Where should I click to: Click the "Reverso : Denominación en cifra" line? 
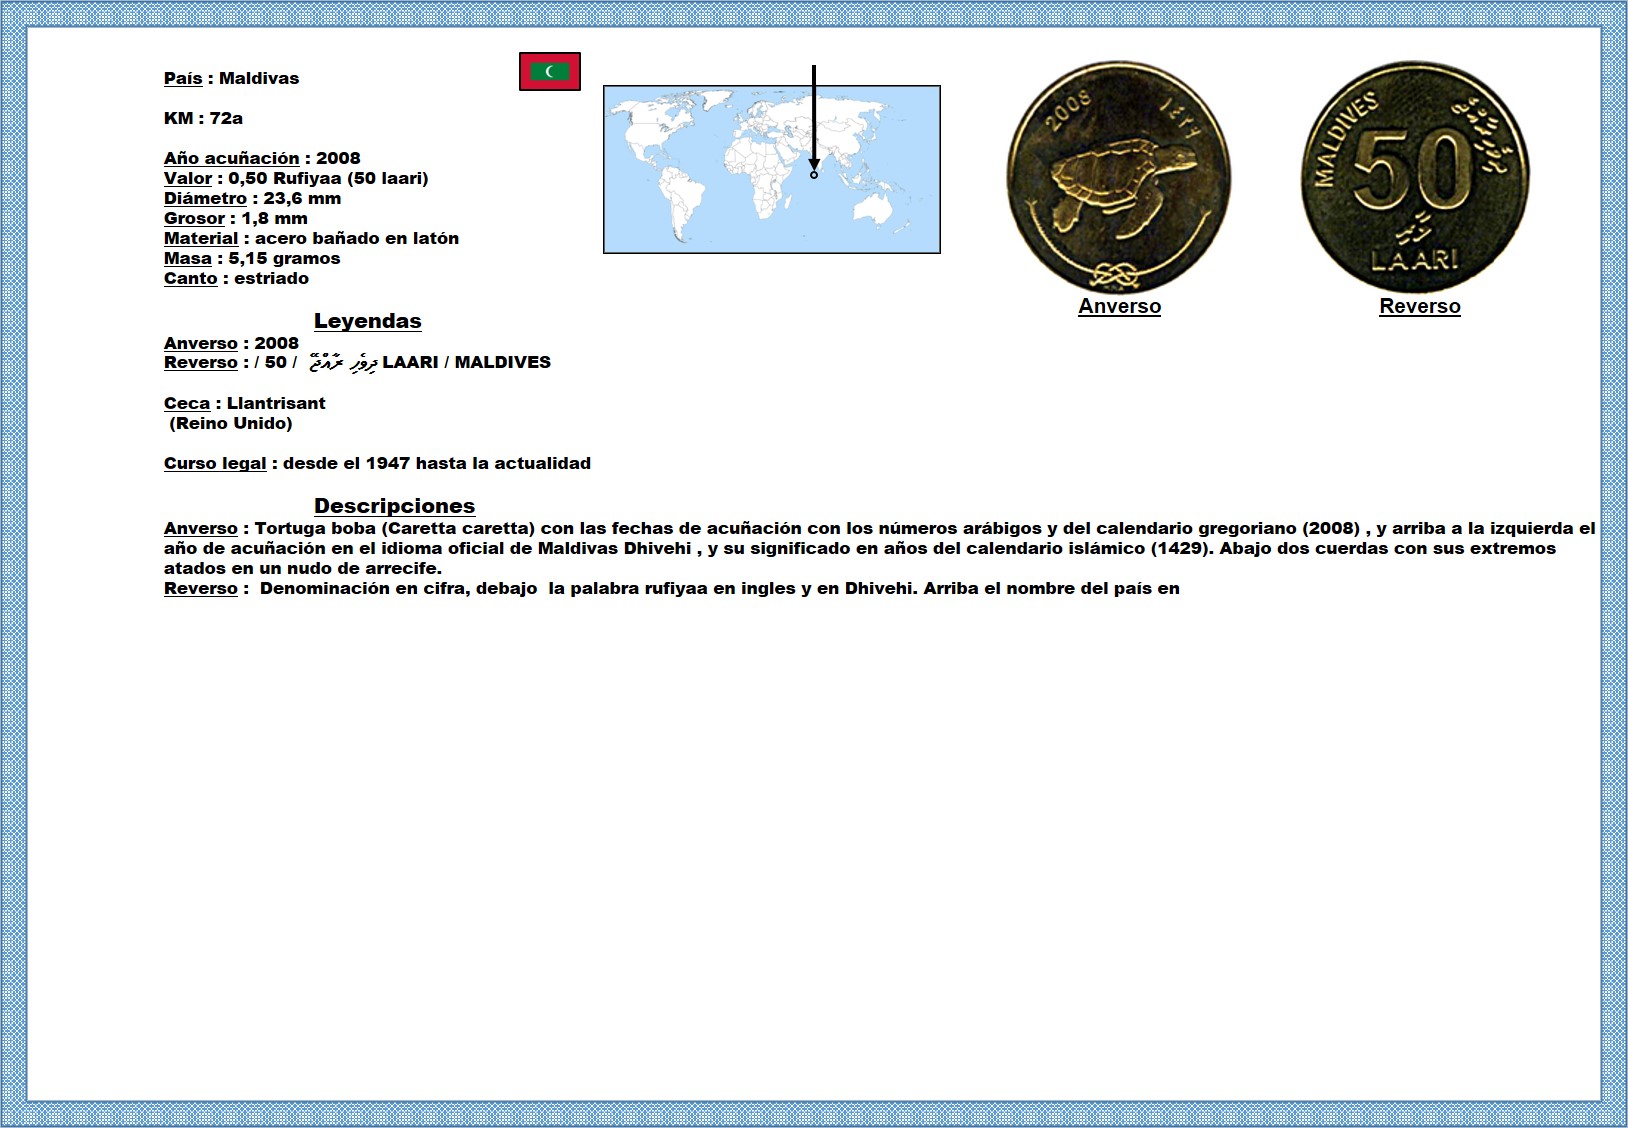(x=672, y=588)
